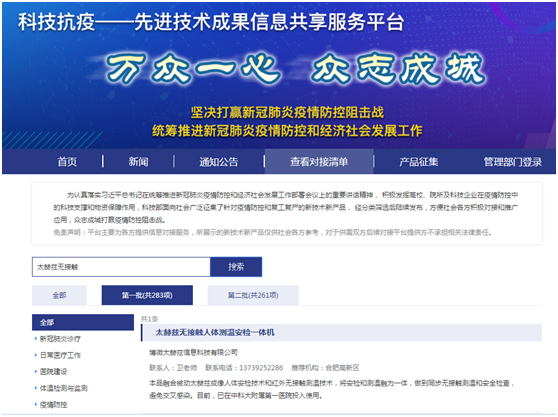Go to the 新闻 page

pyautogui.click(x=138, y=162)
